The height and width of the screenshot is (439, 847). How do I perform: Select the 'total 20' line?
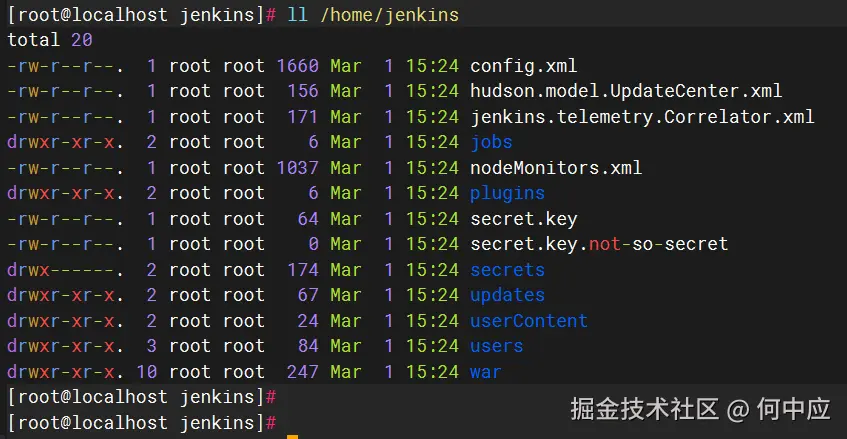tap(50, 40)
